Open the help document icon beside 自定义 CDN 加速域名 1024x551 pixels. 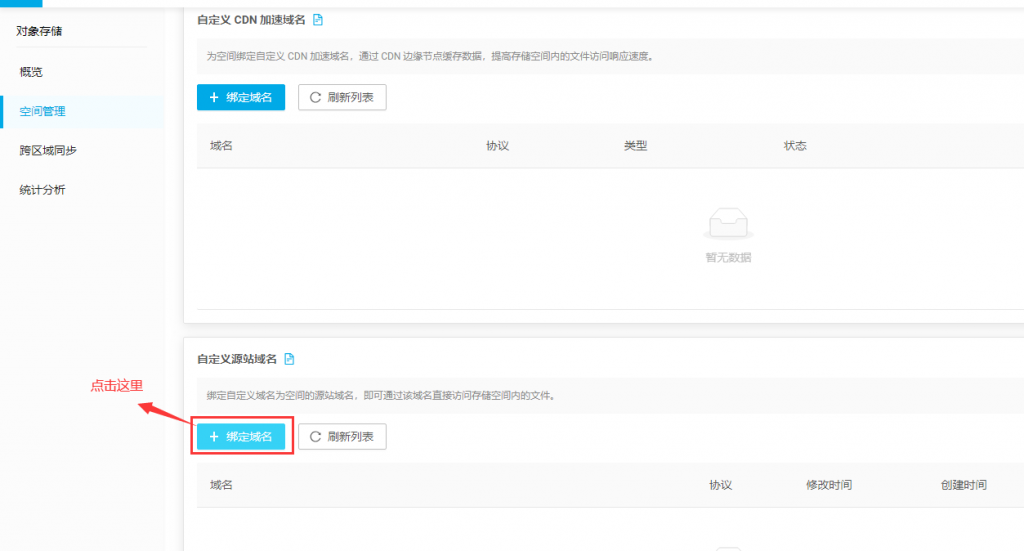point(318,20)
